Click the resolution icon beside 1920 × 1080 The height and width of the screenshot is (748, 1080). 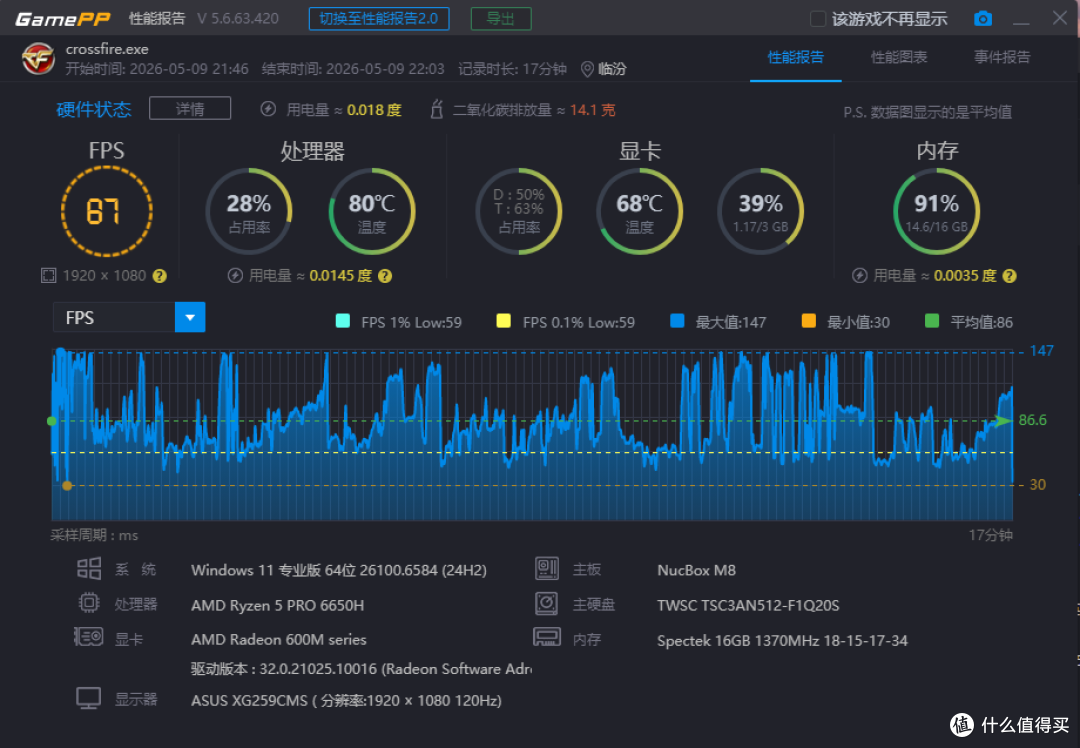pyautogui.click(x=48, y=276)
